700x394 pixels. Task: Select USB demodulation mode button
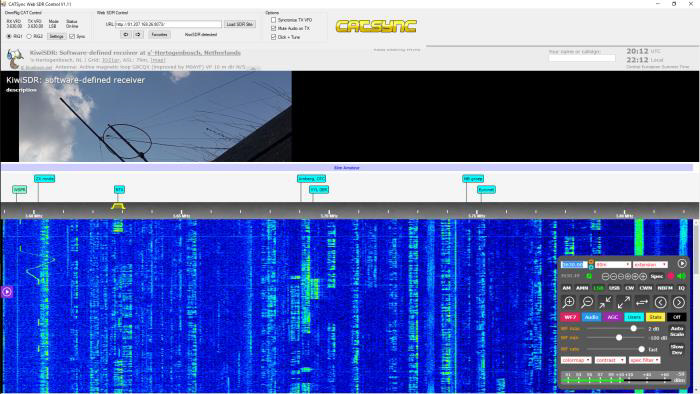coord(614,288)
